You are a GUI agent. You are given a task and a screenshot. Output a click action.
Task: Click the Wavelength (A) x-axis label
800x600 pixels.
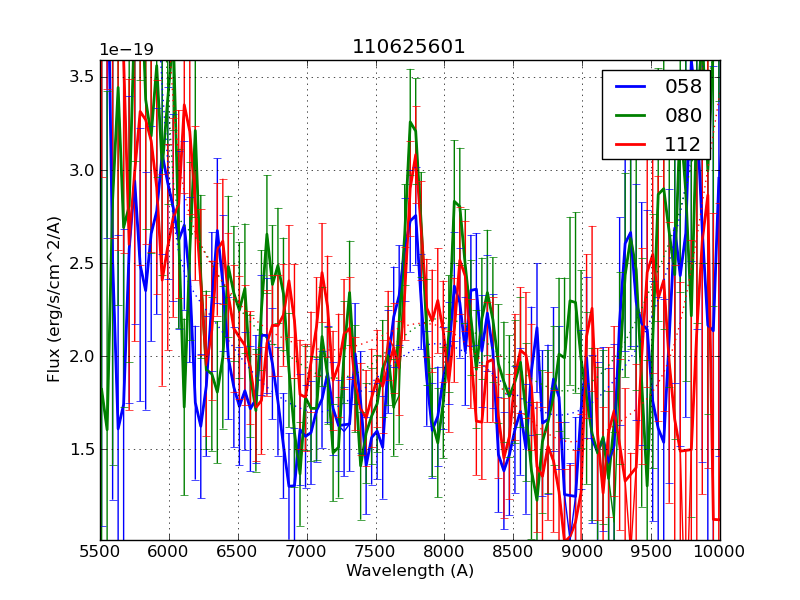[409, 571]
